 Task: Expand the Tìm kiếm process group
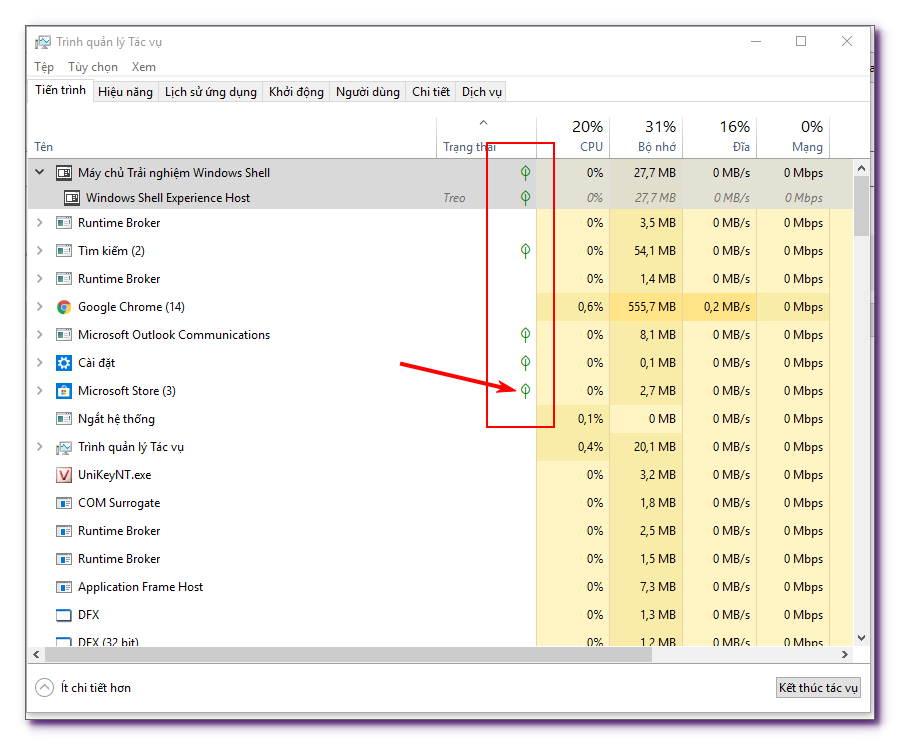point(39,250)
